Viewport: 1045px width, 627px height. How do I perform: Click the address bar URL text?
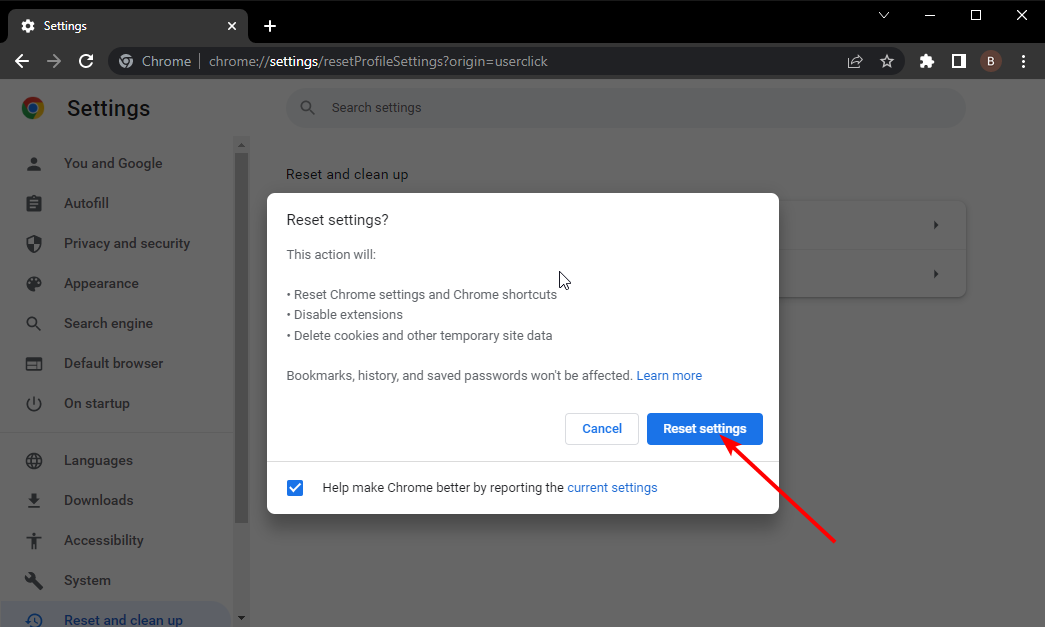378,61
